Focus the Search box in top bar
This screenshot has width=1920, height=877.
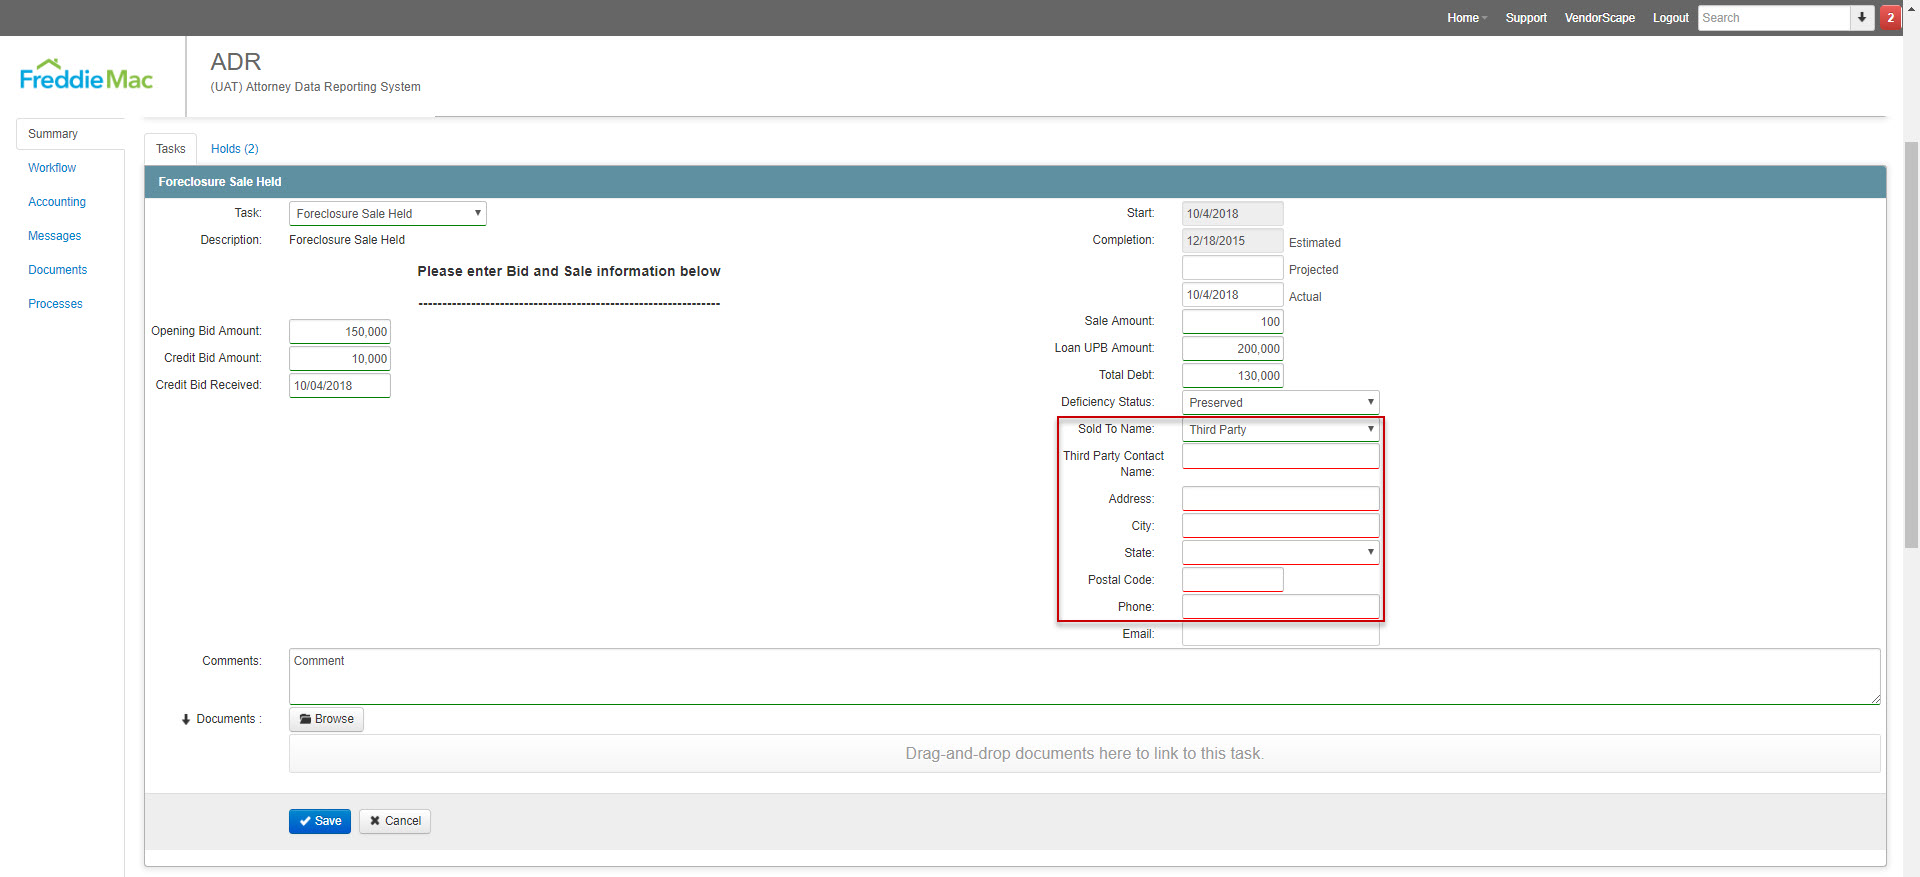(x=1774, y=18)
